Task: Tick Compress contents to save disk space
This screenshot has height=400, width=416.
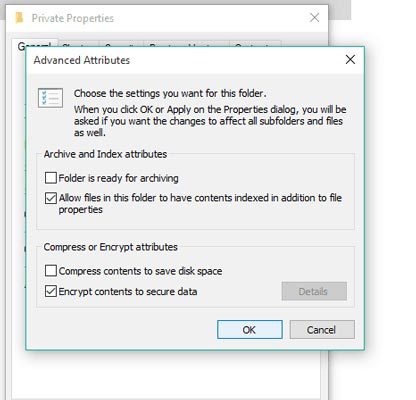Action: click(x=51, y=271)
